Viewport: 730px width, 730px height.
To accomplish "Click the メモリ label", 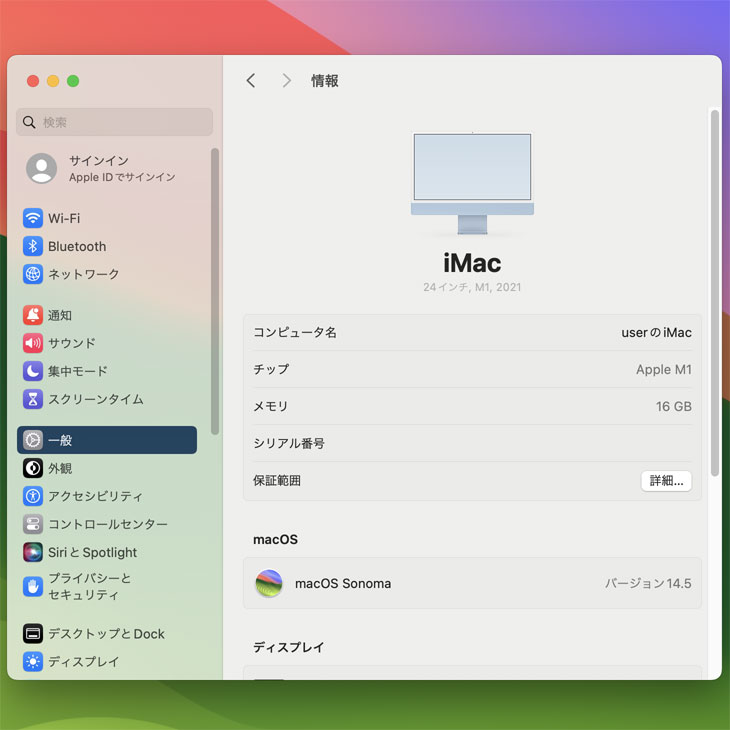I will [x=270, y=406].
